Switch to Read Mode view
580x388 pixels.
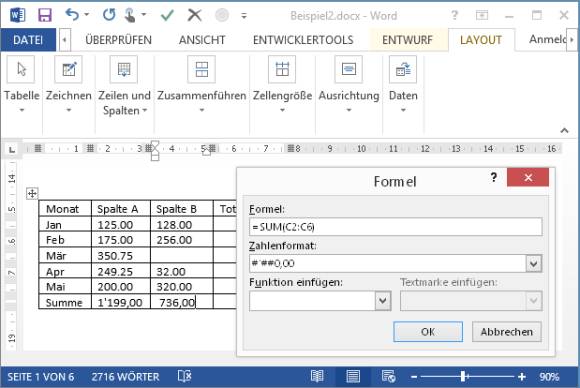[x=317, y=377]
